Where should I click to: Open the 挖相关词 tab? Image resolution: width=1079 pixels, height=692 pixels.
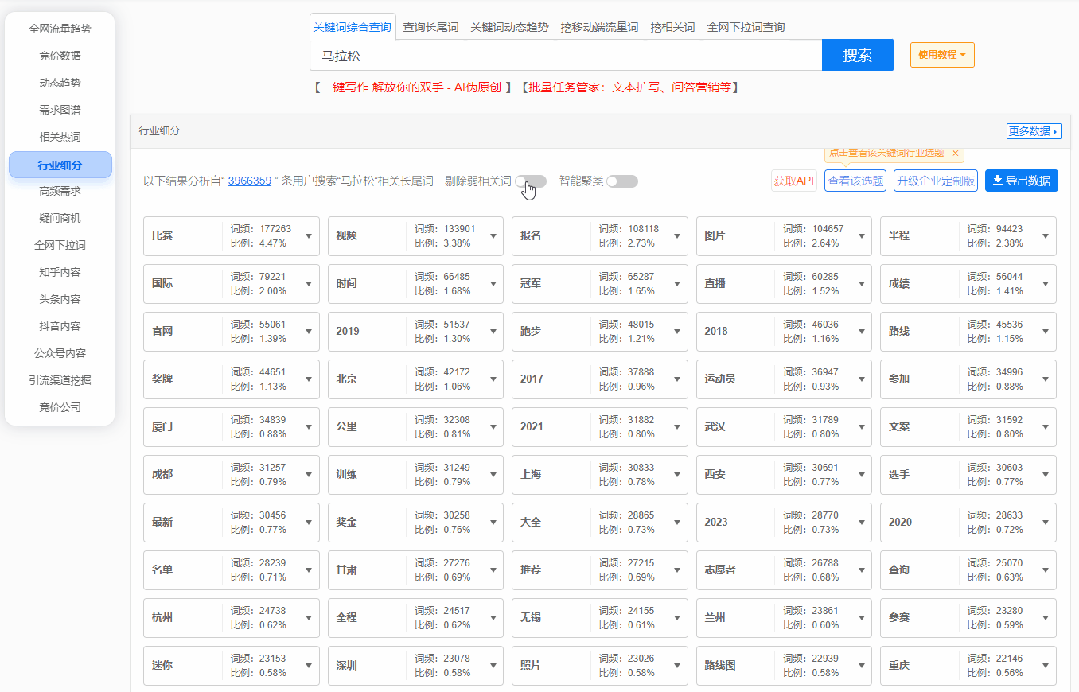point(672,28)
